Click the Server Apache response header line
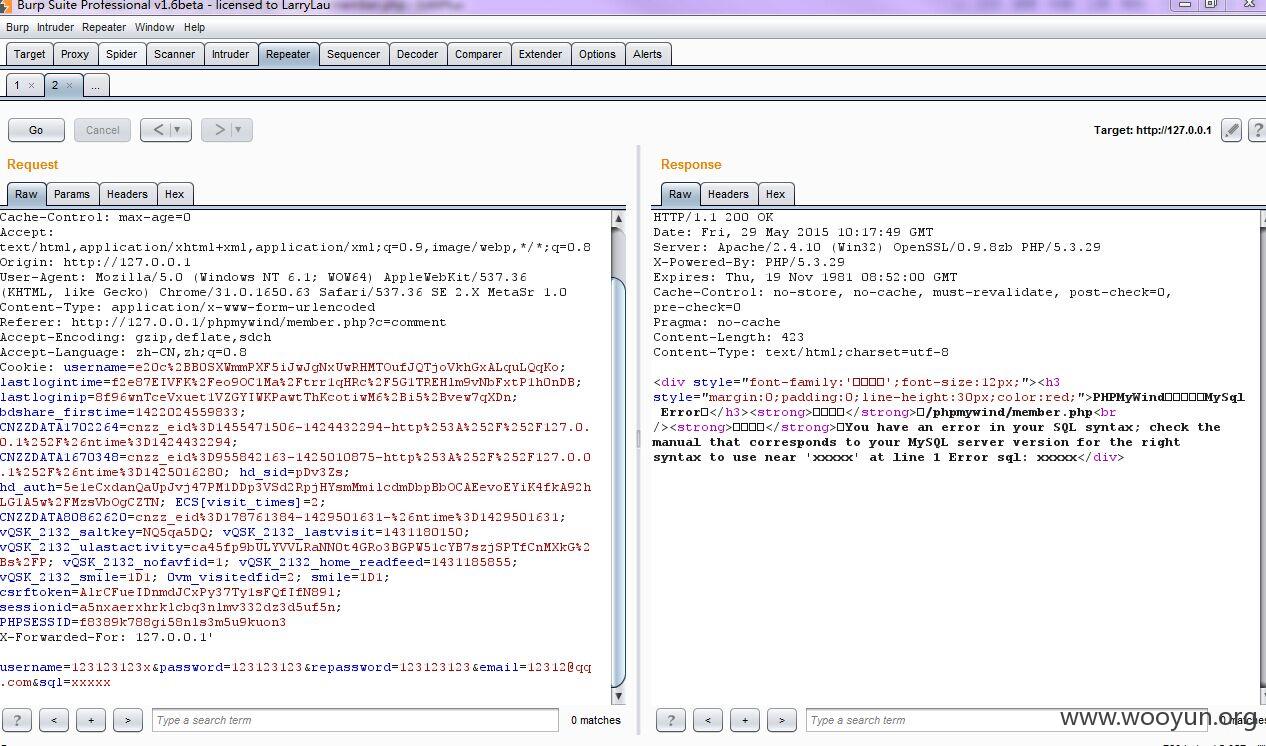The width and height of the screenshot is (1266, 746). coord(876,247)
